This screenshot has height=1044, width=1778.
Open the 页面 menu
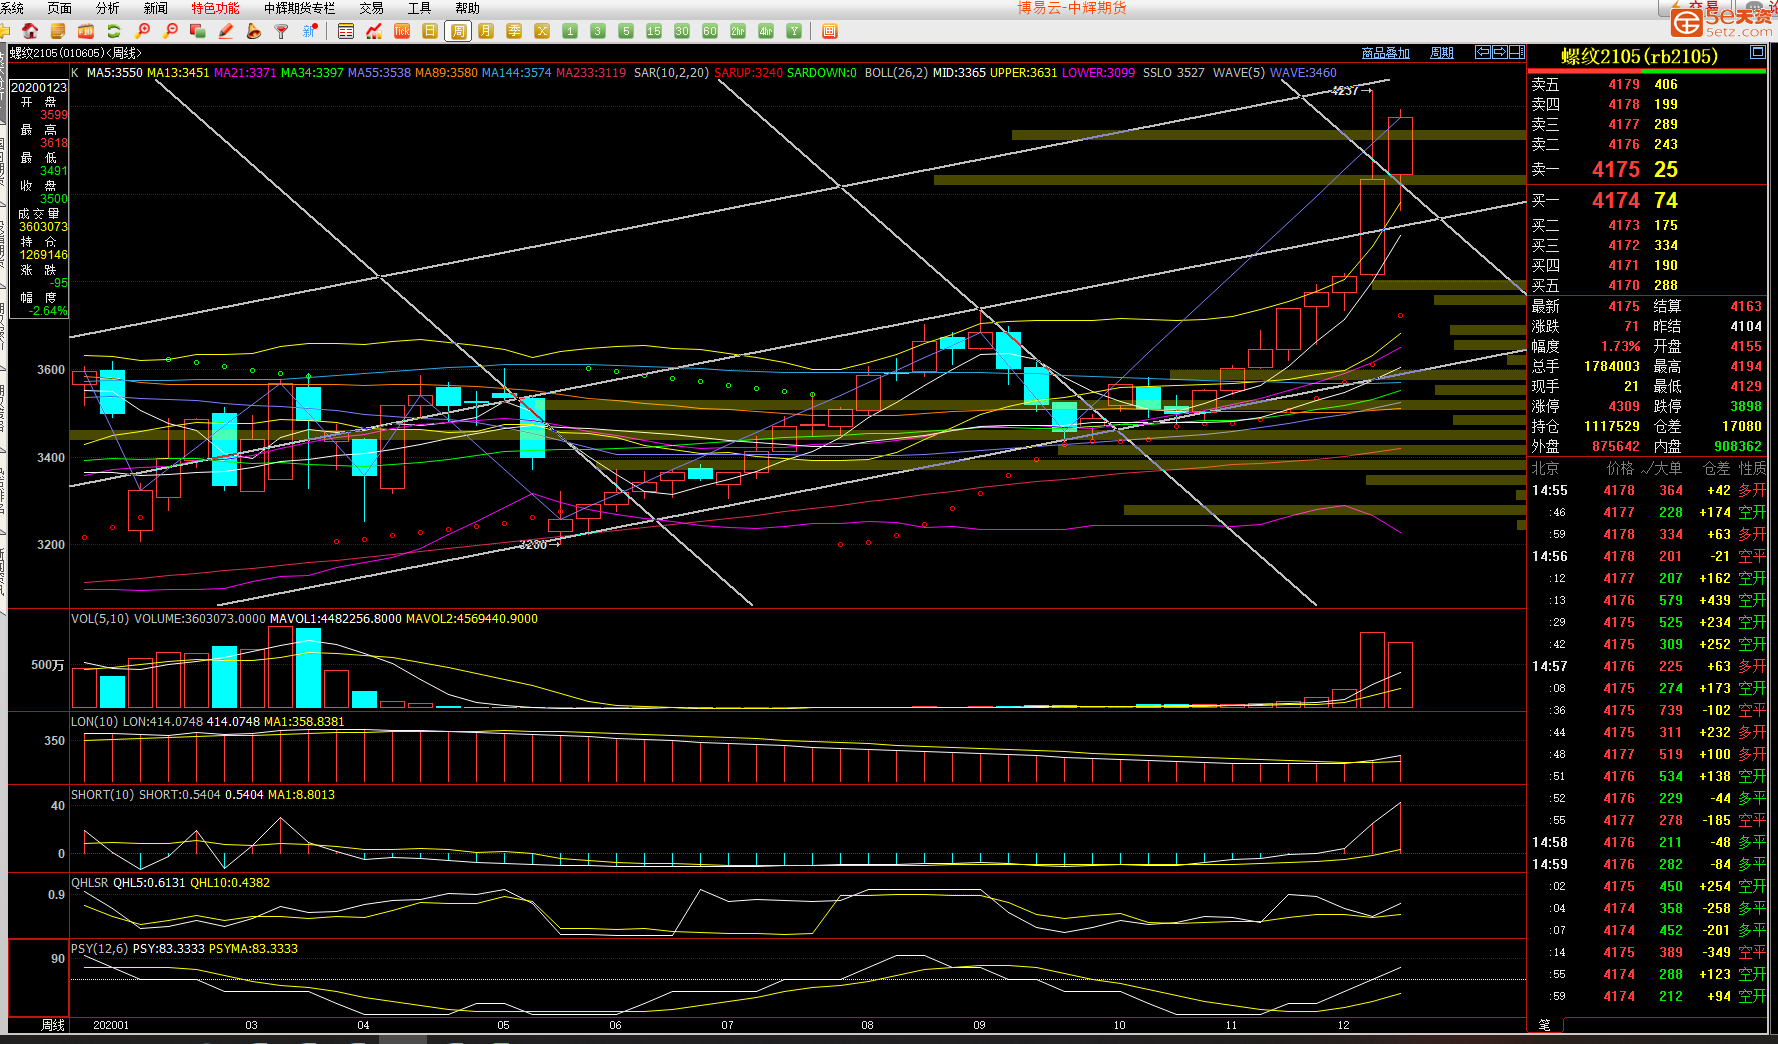(60, 8)
